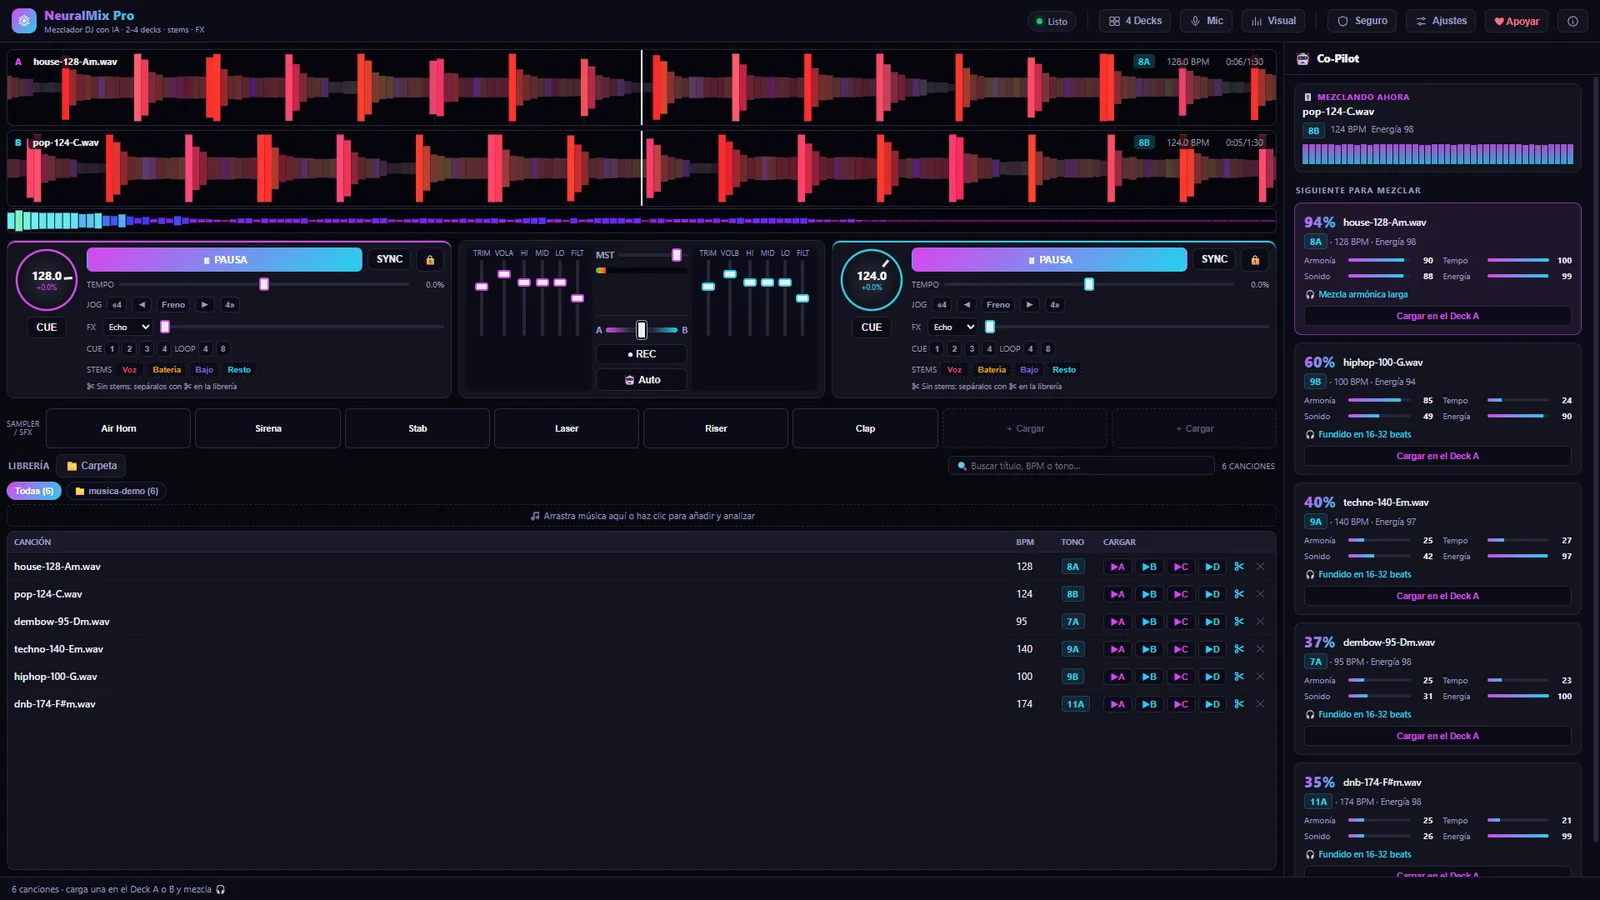Nudge Deck A jog back one step
The height and width of the screenshot is (900, 1600).
tap(142, 305)
